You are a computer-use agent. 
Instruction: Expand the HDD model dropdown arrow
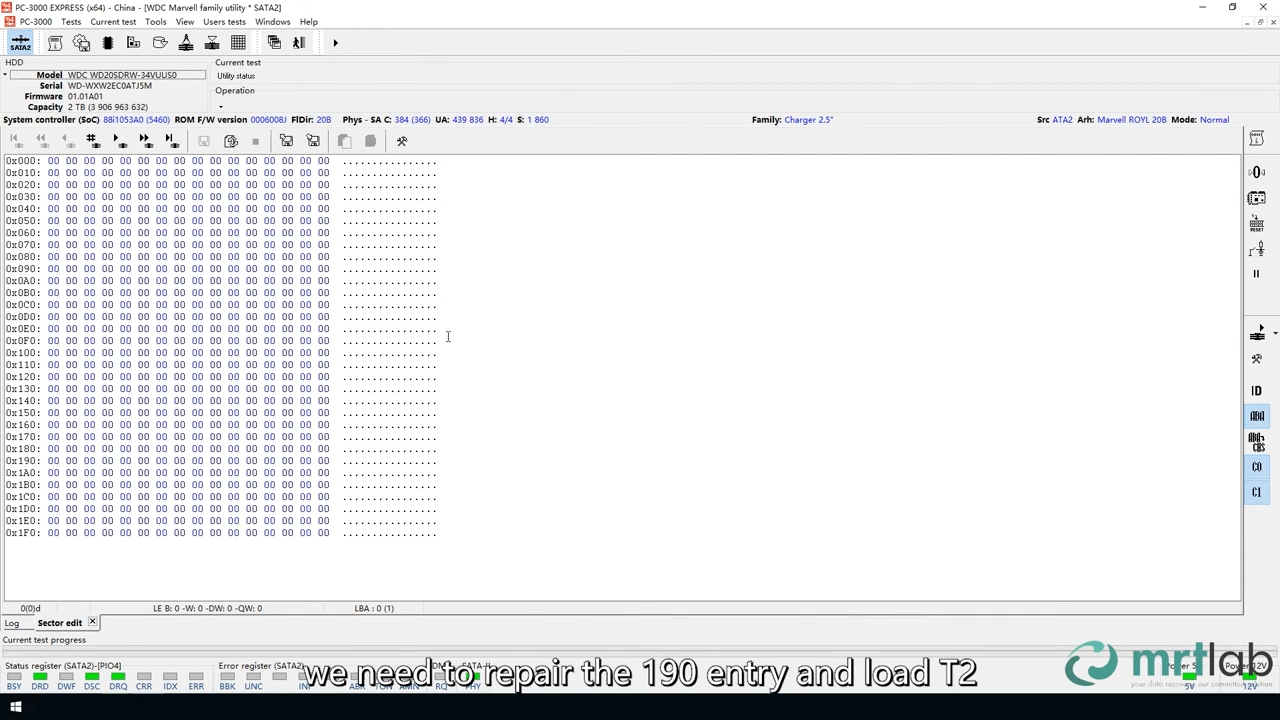pyautogui.click(x=5, y=75)
